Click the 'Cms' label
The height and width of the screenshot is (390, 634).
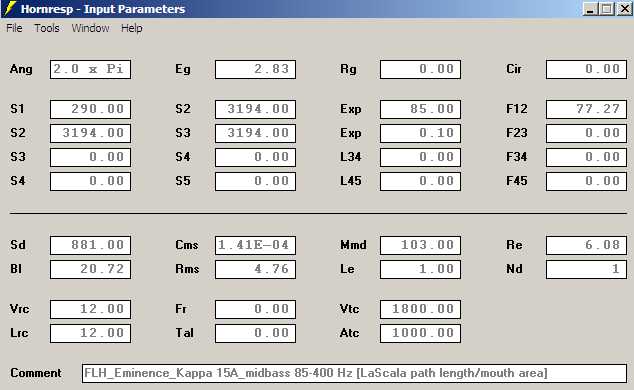(186, 245)
